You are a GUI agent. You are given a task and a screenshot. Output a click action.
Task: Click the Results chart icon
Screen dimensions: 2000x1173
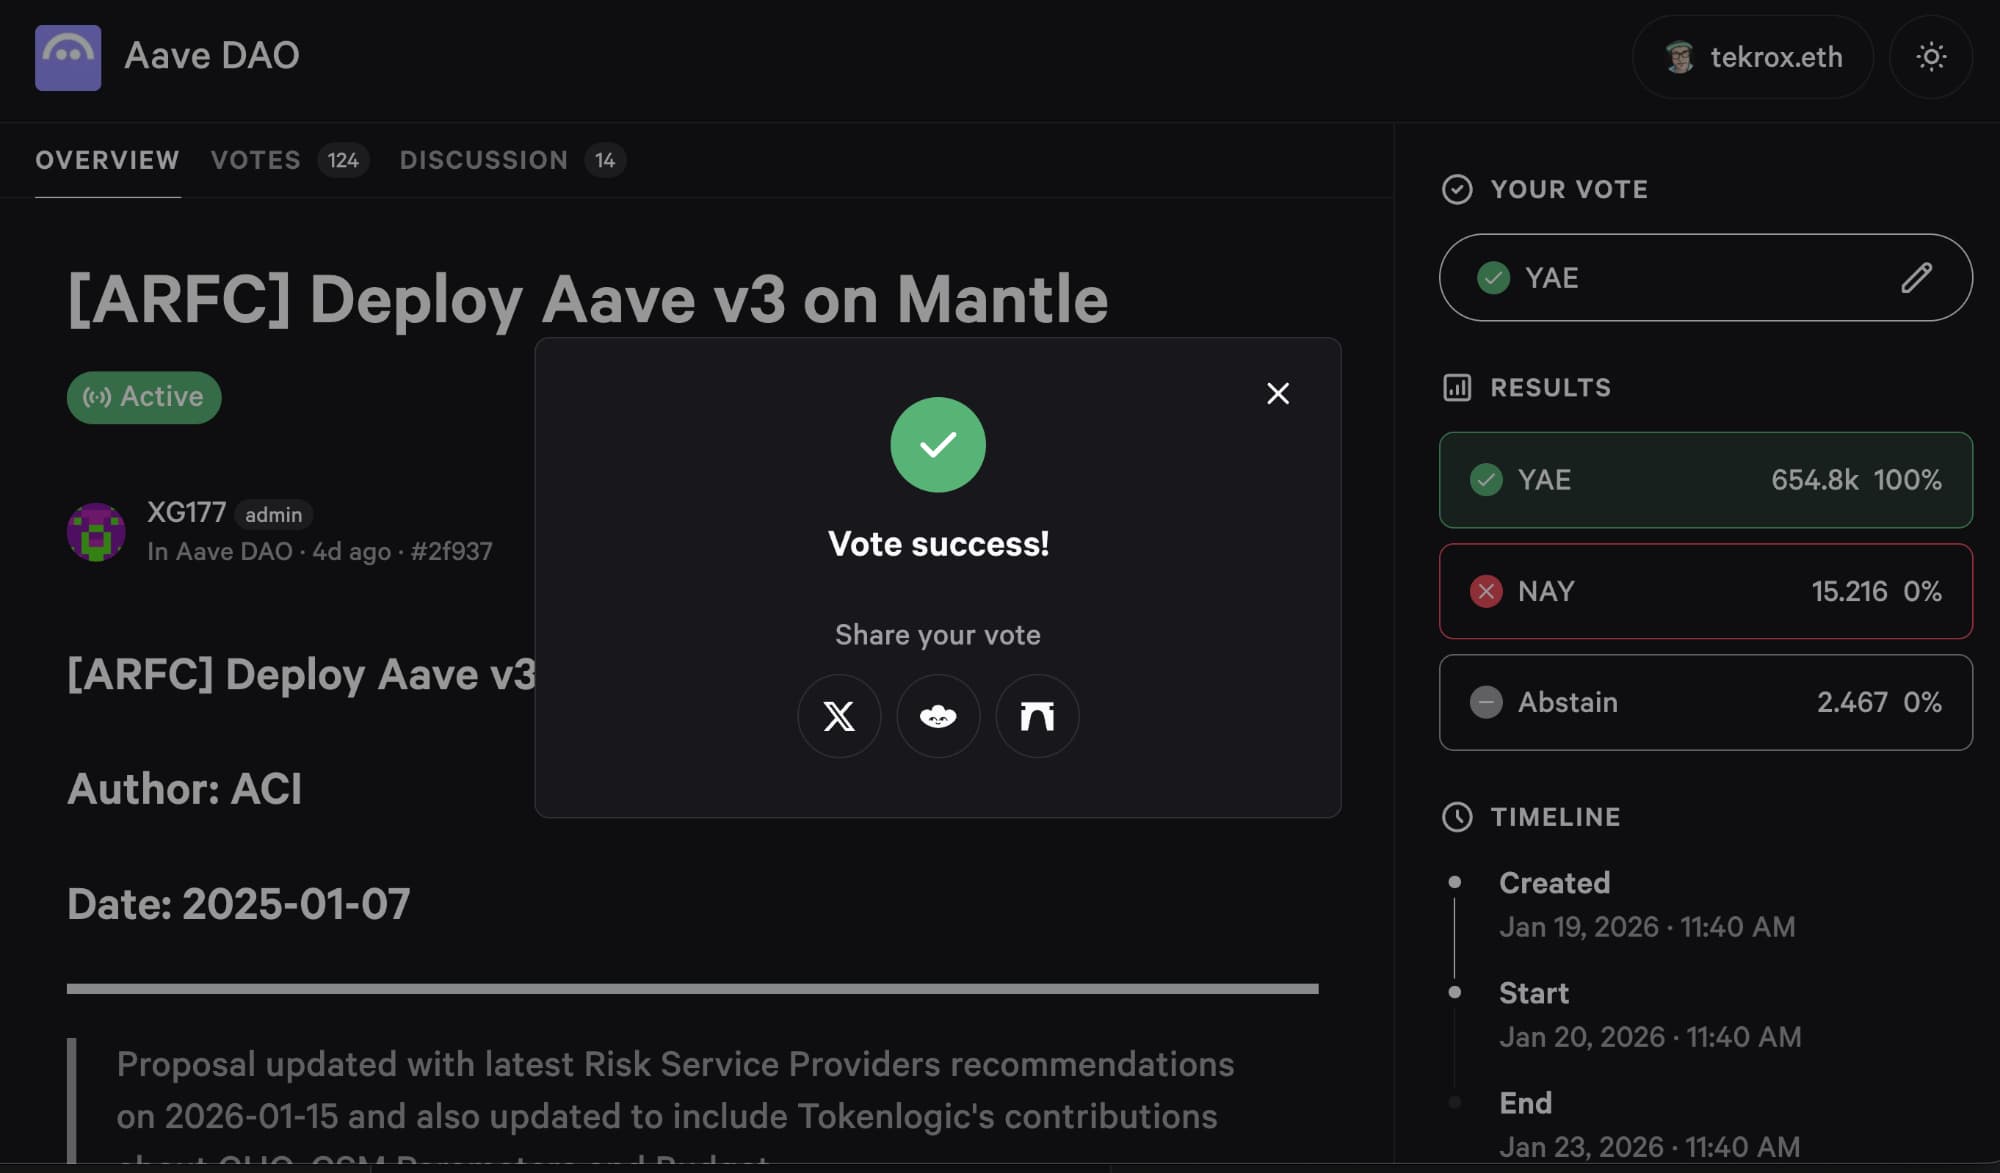tap(1456, 387)
